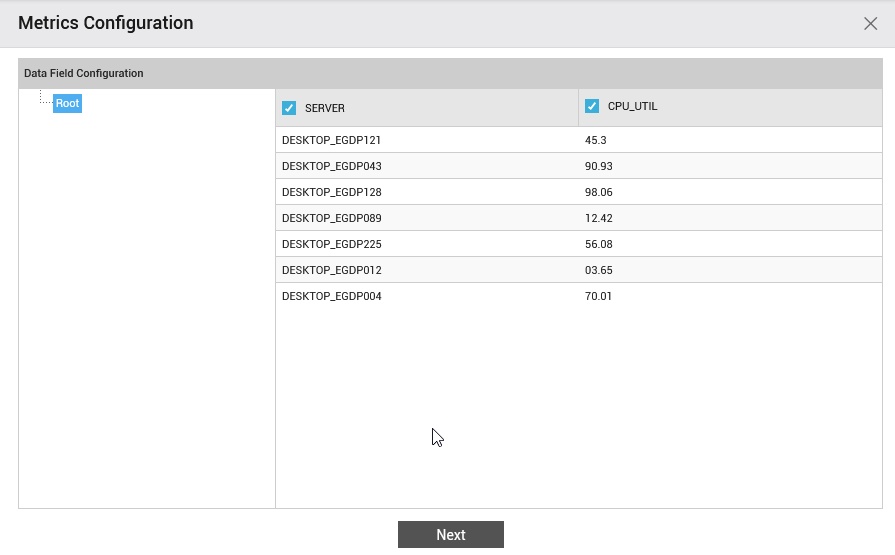The height and width of the screenshot is (555, 895).
Task: Click the DESKTOP_EGDP012 server cell
Action: pos(427,270)
